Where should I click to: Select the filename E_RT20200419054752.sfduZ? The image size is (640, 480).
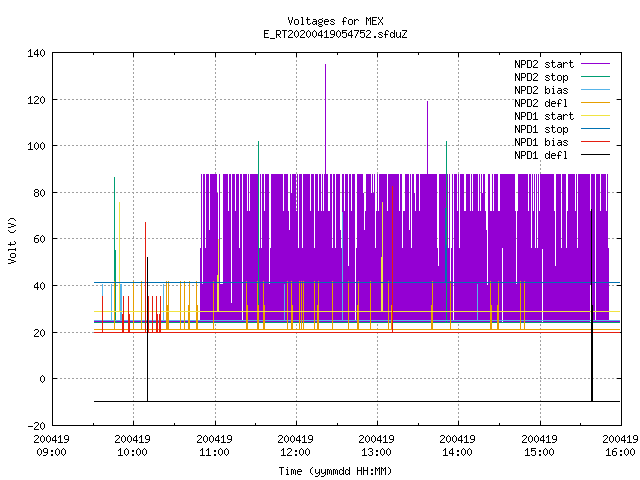[335, 34]
